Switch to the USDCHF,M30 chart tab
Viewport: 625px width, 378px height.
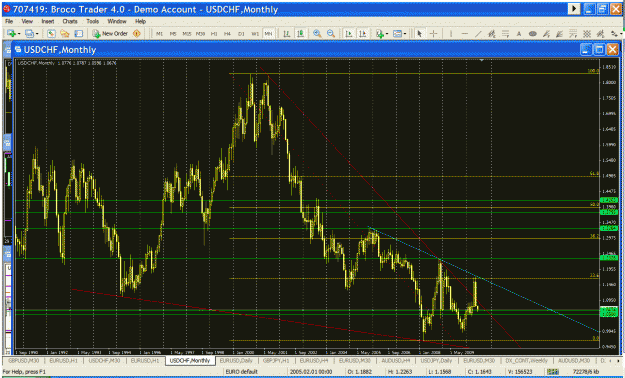104,360
